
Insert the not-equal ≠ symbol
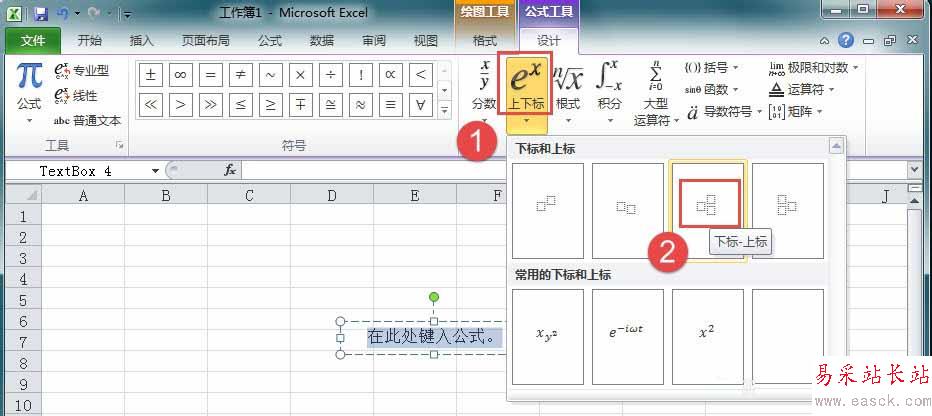click(241, 75)
